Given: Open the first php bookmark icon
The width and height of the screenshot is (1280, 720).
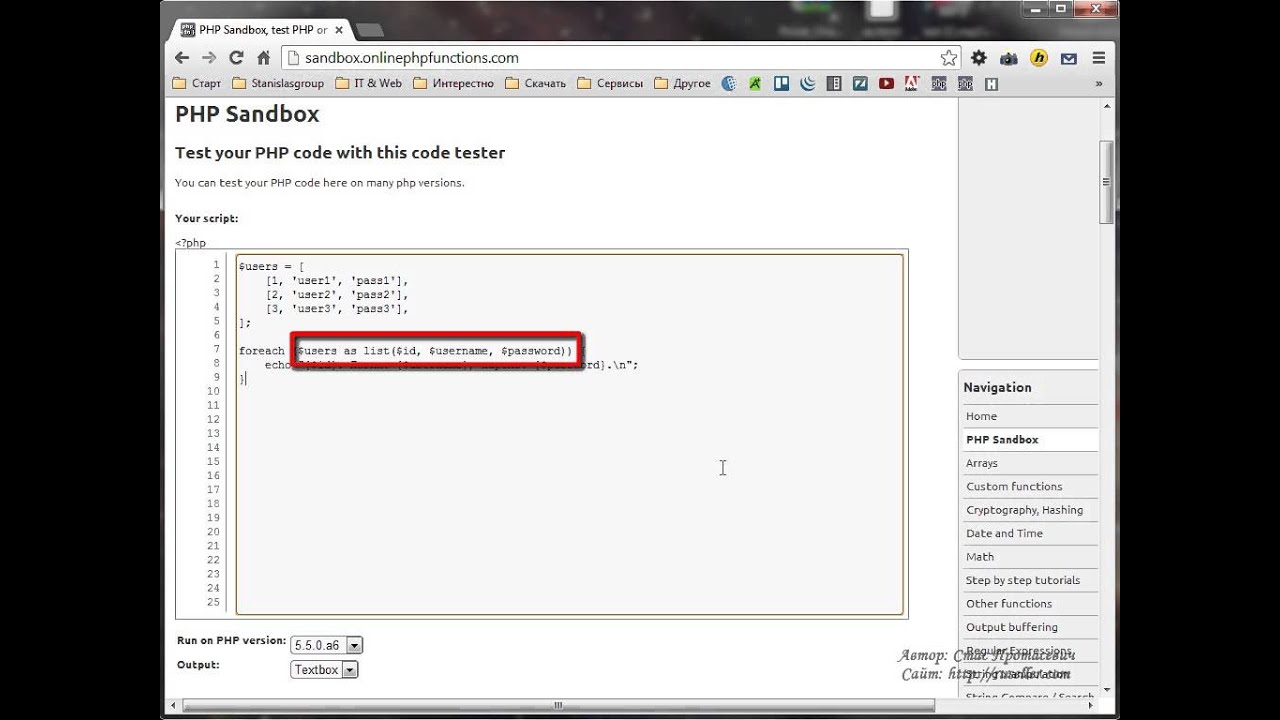Looking at the screenshot, I should point(938,84).
